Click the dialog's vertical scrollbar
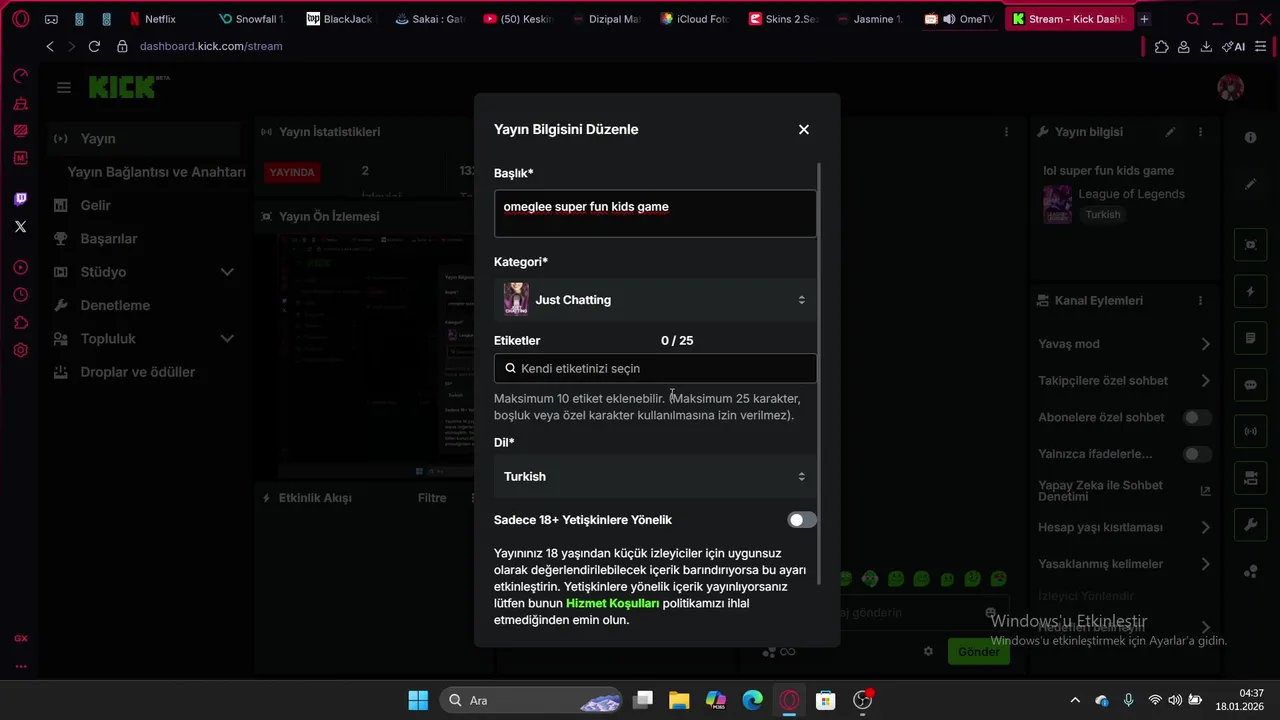Screen dimensions: 1280x720 pyautogui.click(x=819, y=375)
